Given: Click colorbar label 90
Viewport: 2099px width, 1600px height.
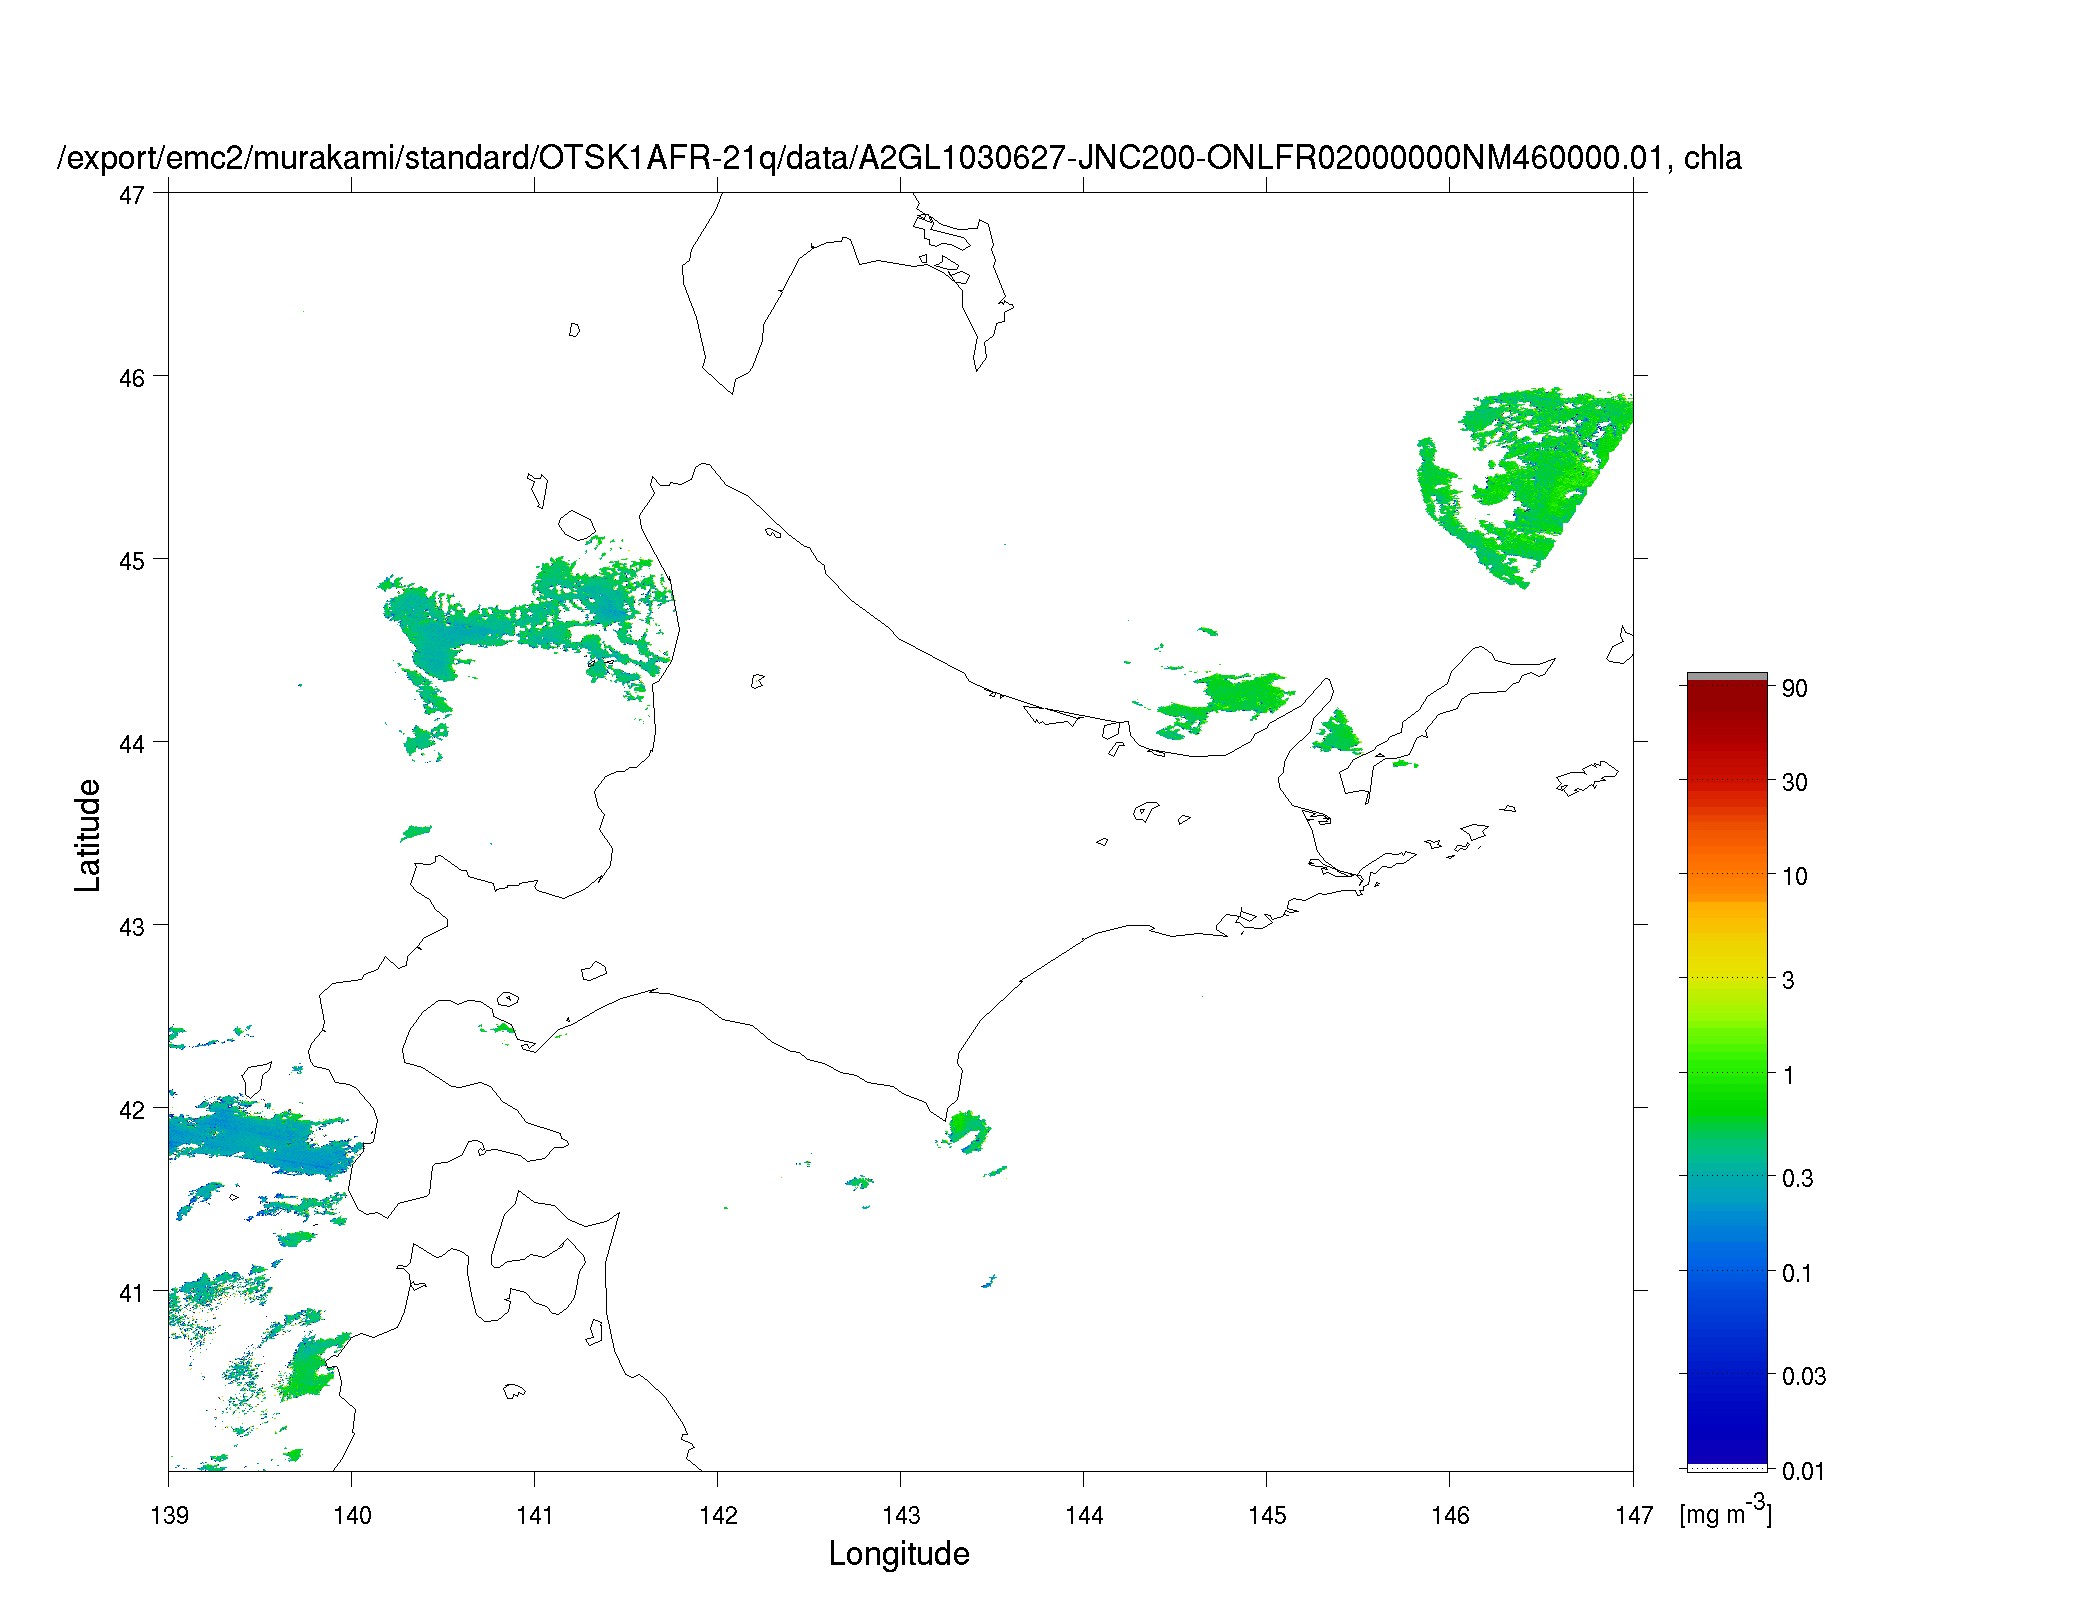Looking at the screenshot, I should tap(1794, 688).
